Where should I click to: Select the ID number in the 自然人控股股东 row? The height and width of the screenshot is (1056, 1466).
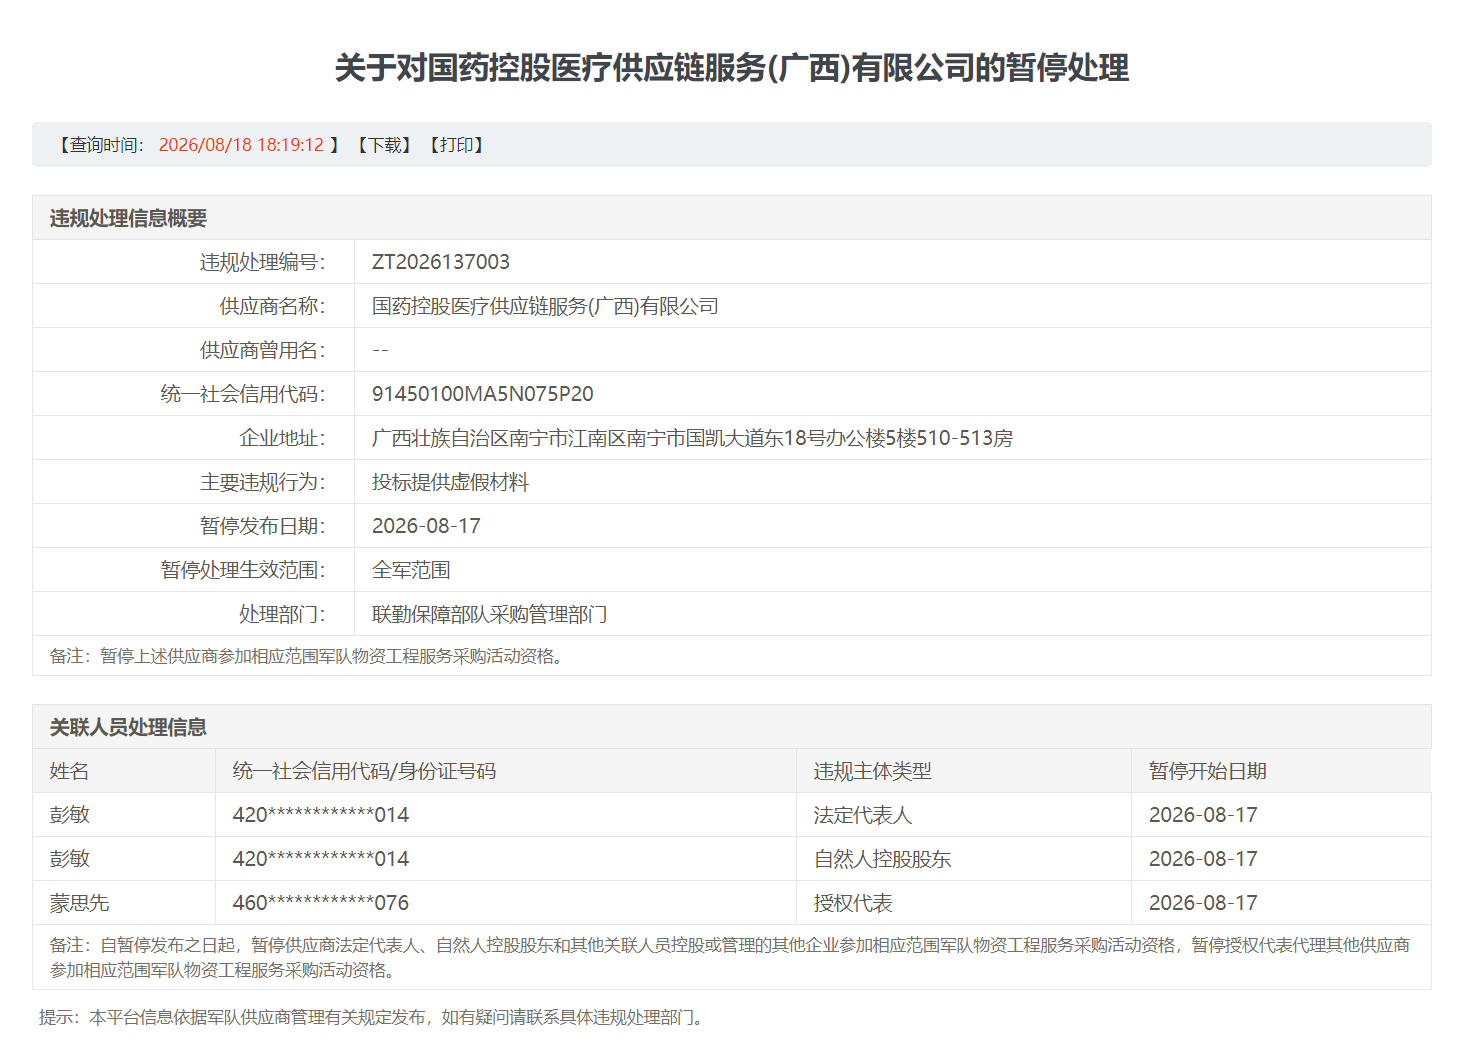pos(320,859)
